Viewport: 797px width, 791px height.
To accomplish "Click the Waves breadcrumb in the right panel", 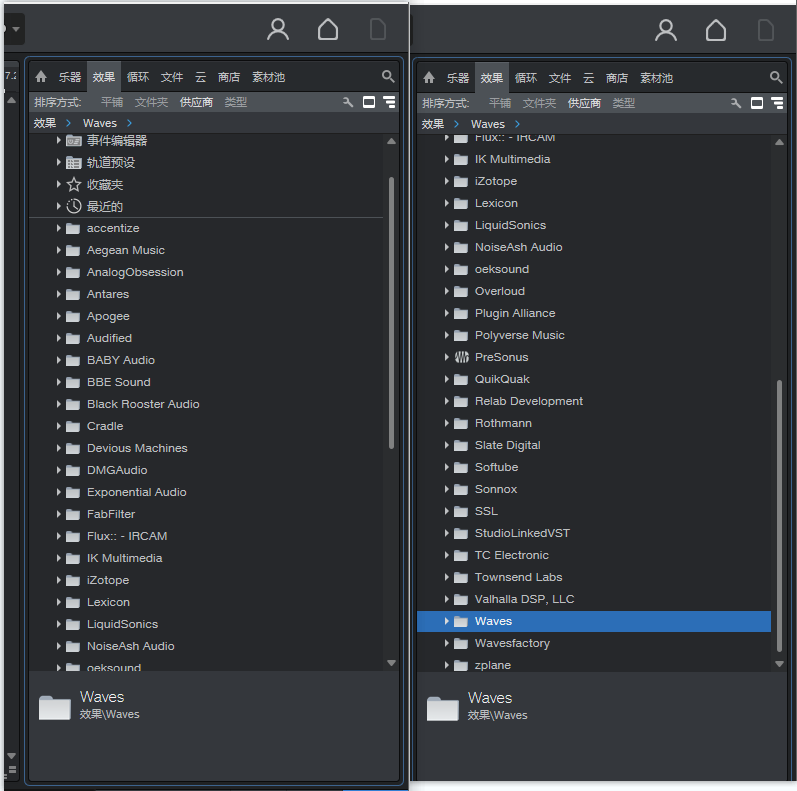I will pyautogui.click(x=488, y=125).
